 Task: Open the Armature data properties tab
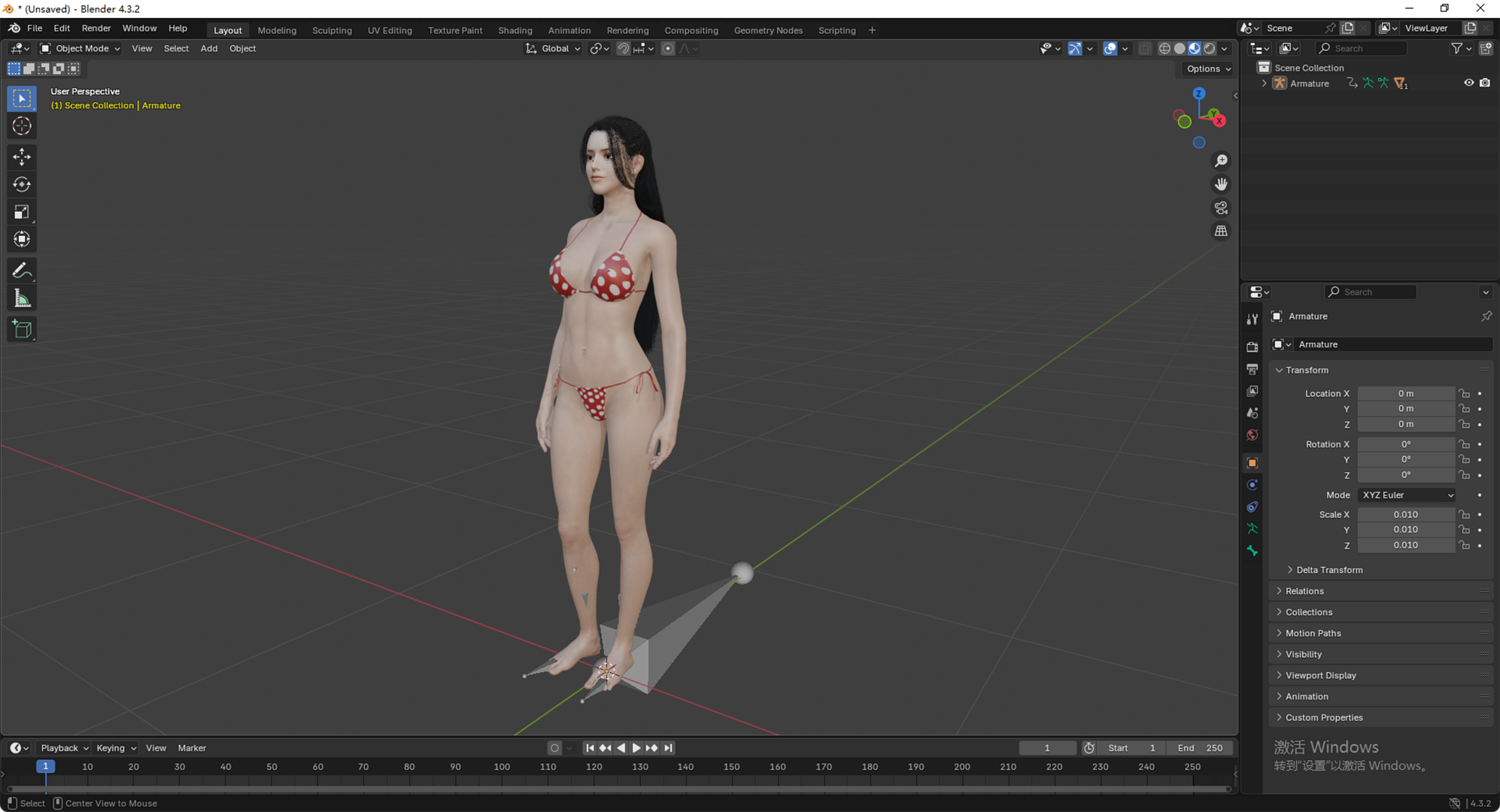[1252, 529]
